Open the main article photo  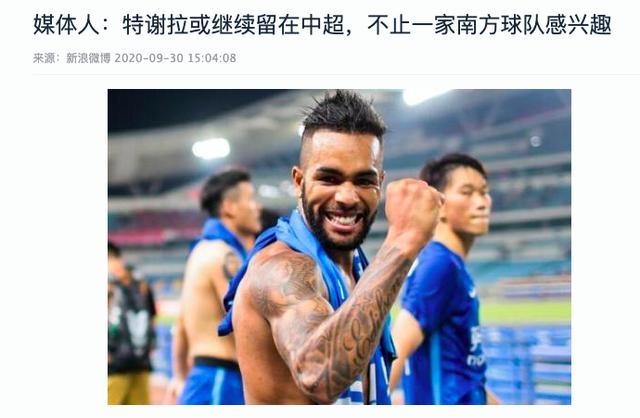(339, 247)
